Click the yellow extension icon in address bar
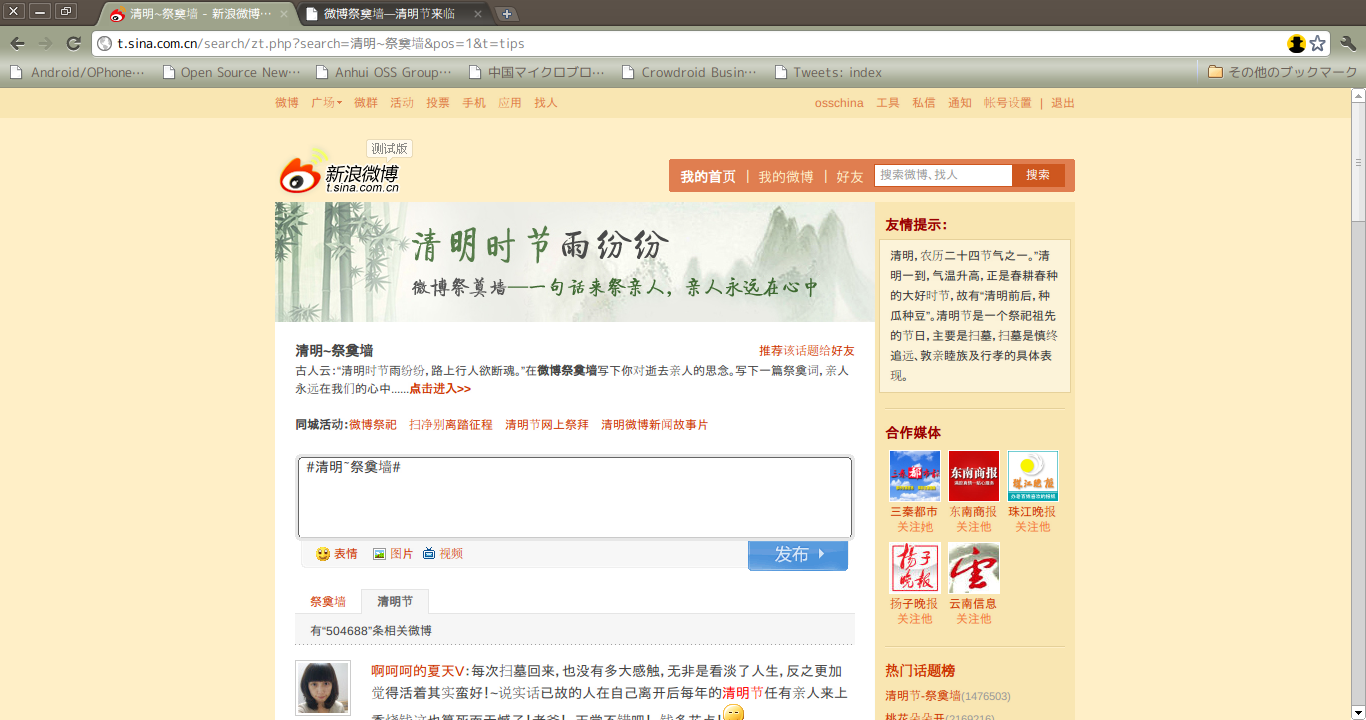This screenshot has width=1366, height=720. 1297,43
